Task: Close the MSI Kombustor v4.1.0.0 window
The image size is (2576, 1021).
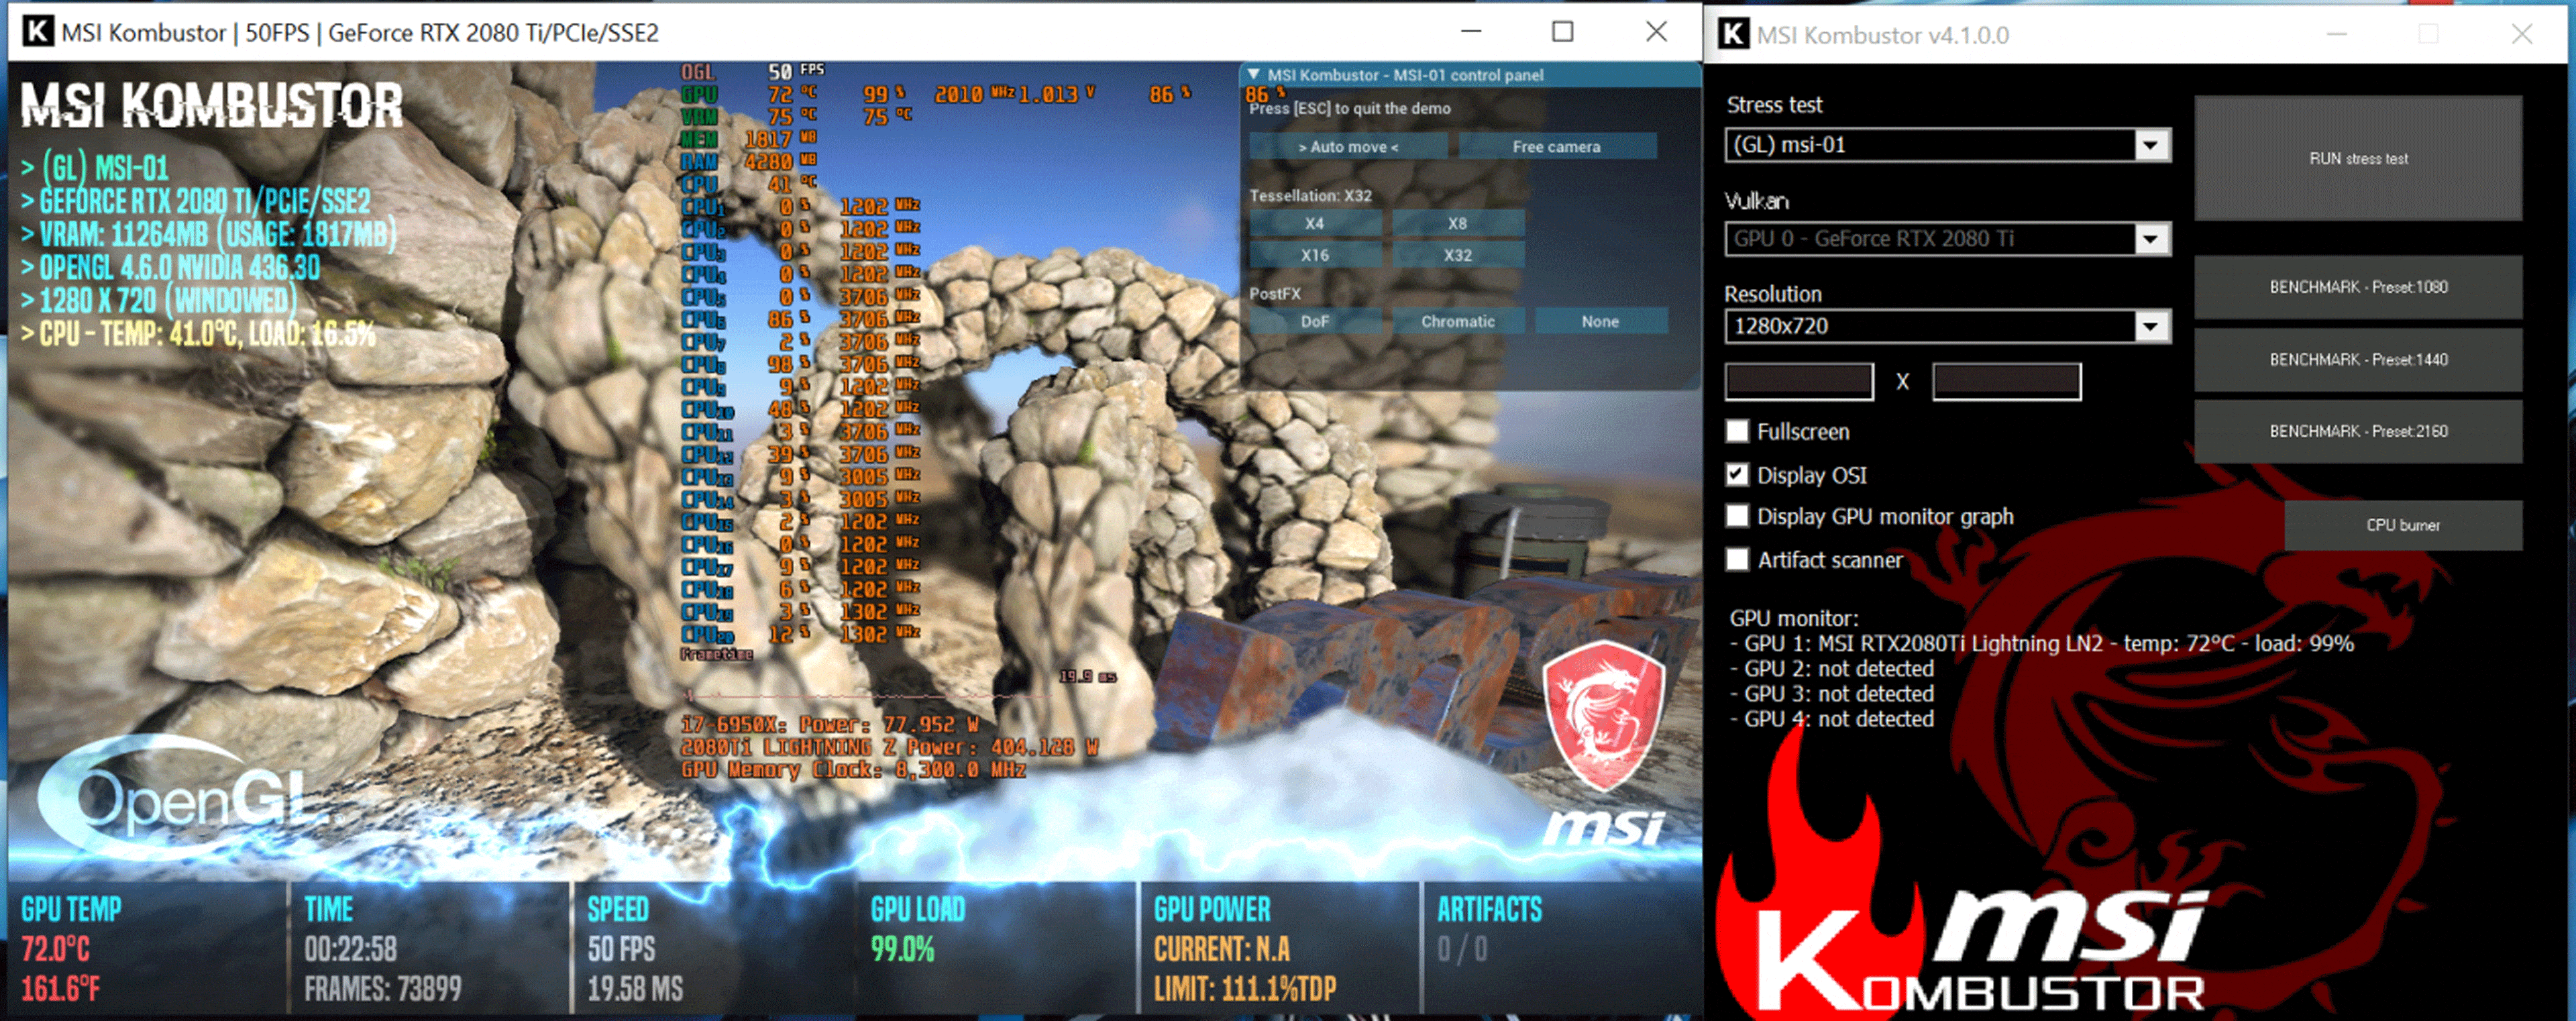Action: (2521, 34)
